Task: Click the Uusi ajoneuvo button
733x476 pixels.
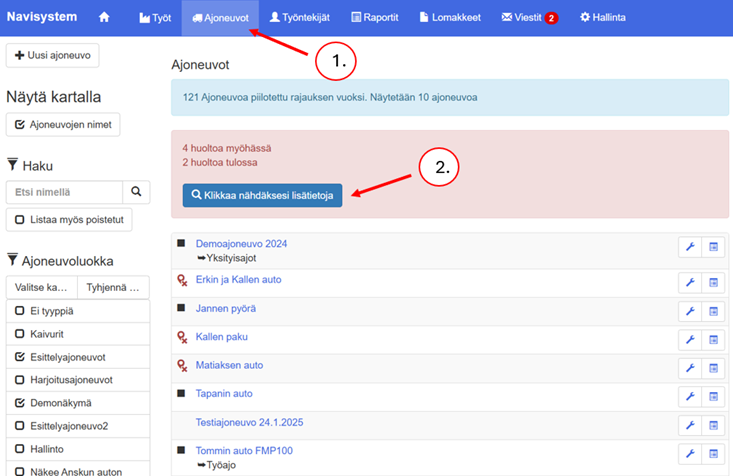Action: tap(52, 56)
